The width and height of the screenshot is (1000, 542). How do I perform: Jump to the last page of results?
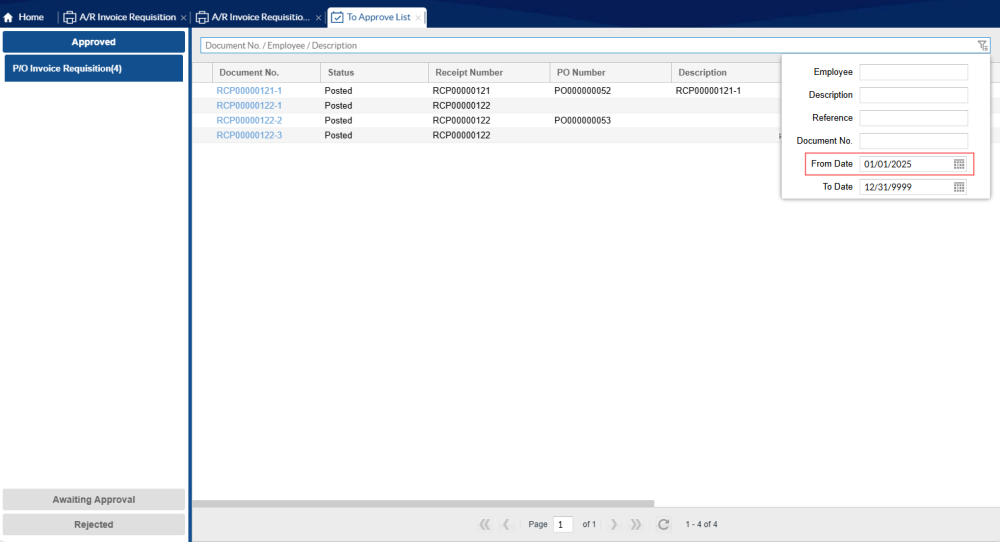636,524
